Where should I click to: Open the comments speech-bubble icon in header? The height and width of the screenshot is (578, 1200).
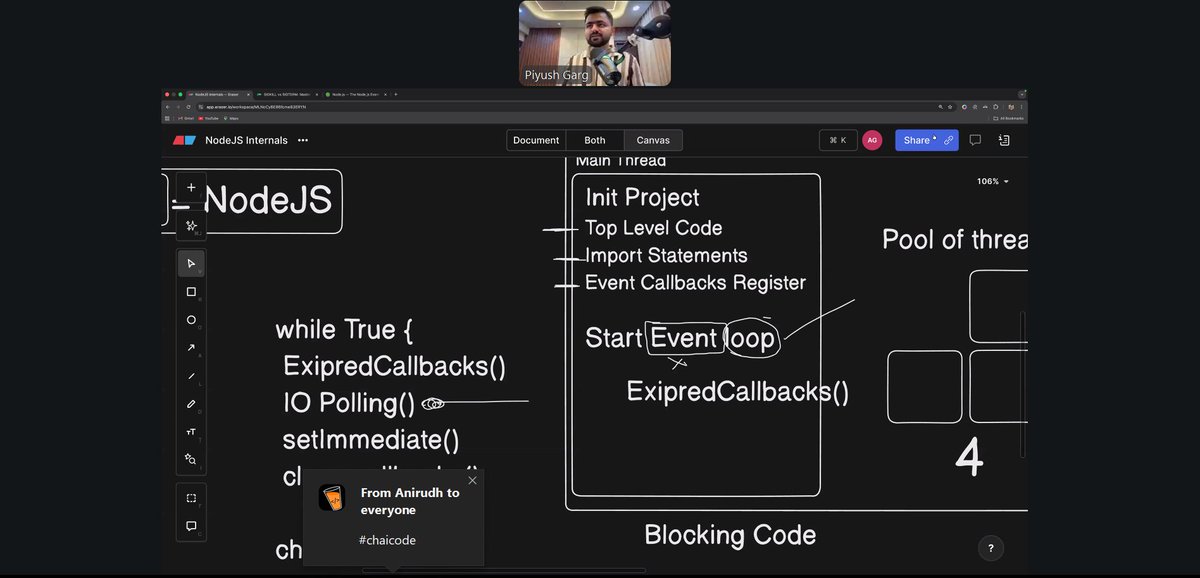pyautogui.click(x=975, y=140)
